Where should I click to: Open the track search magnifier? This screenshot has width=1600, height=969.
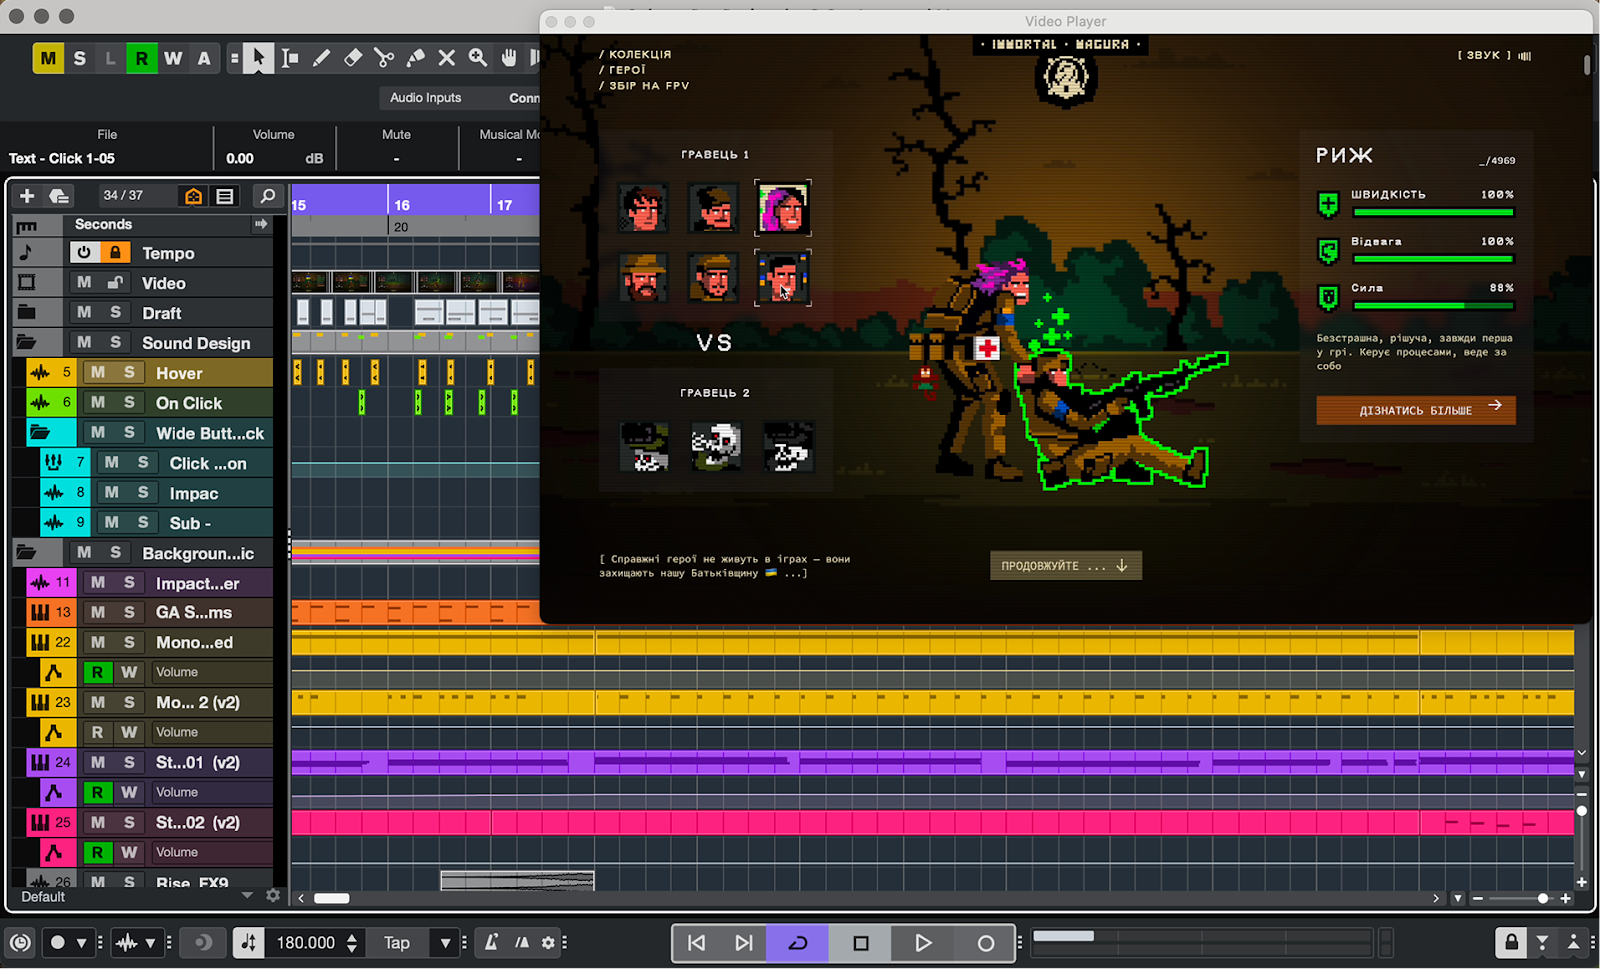pyautogui.click(x=267, y=196)
